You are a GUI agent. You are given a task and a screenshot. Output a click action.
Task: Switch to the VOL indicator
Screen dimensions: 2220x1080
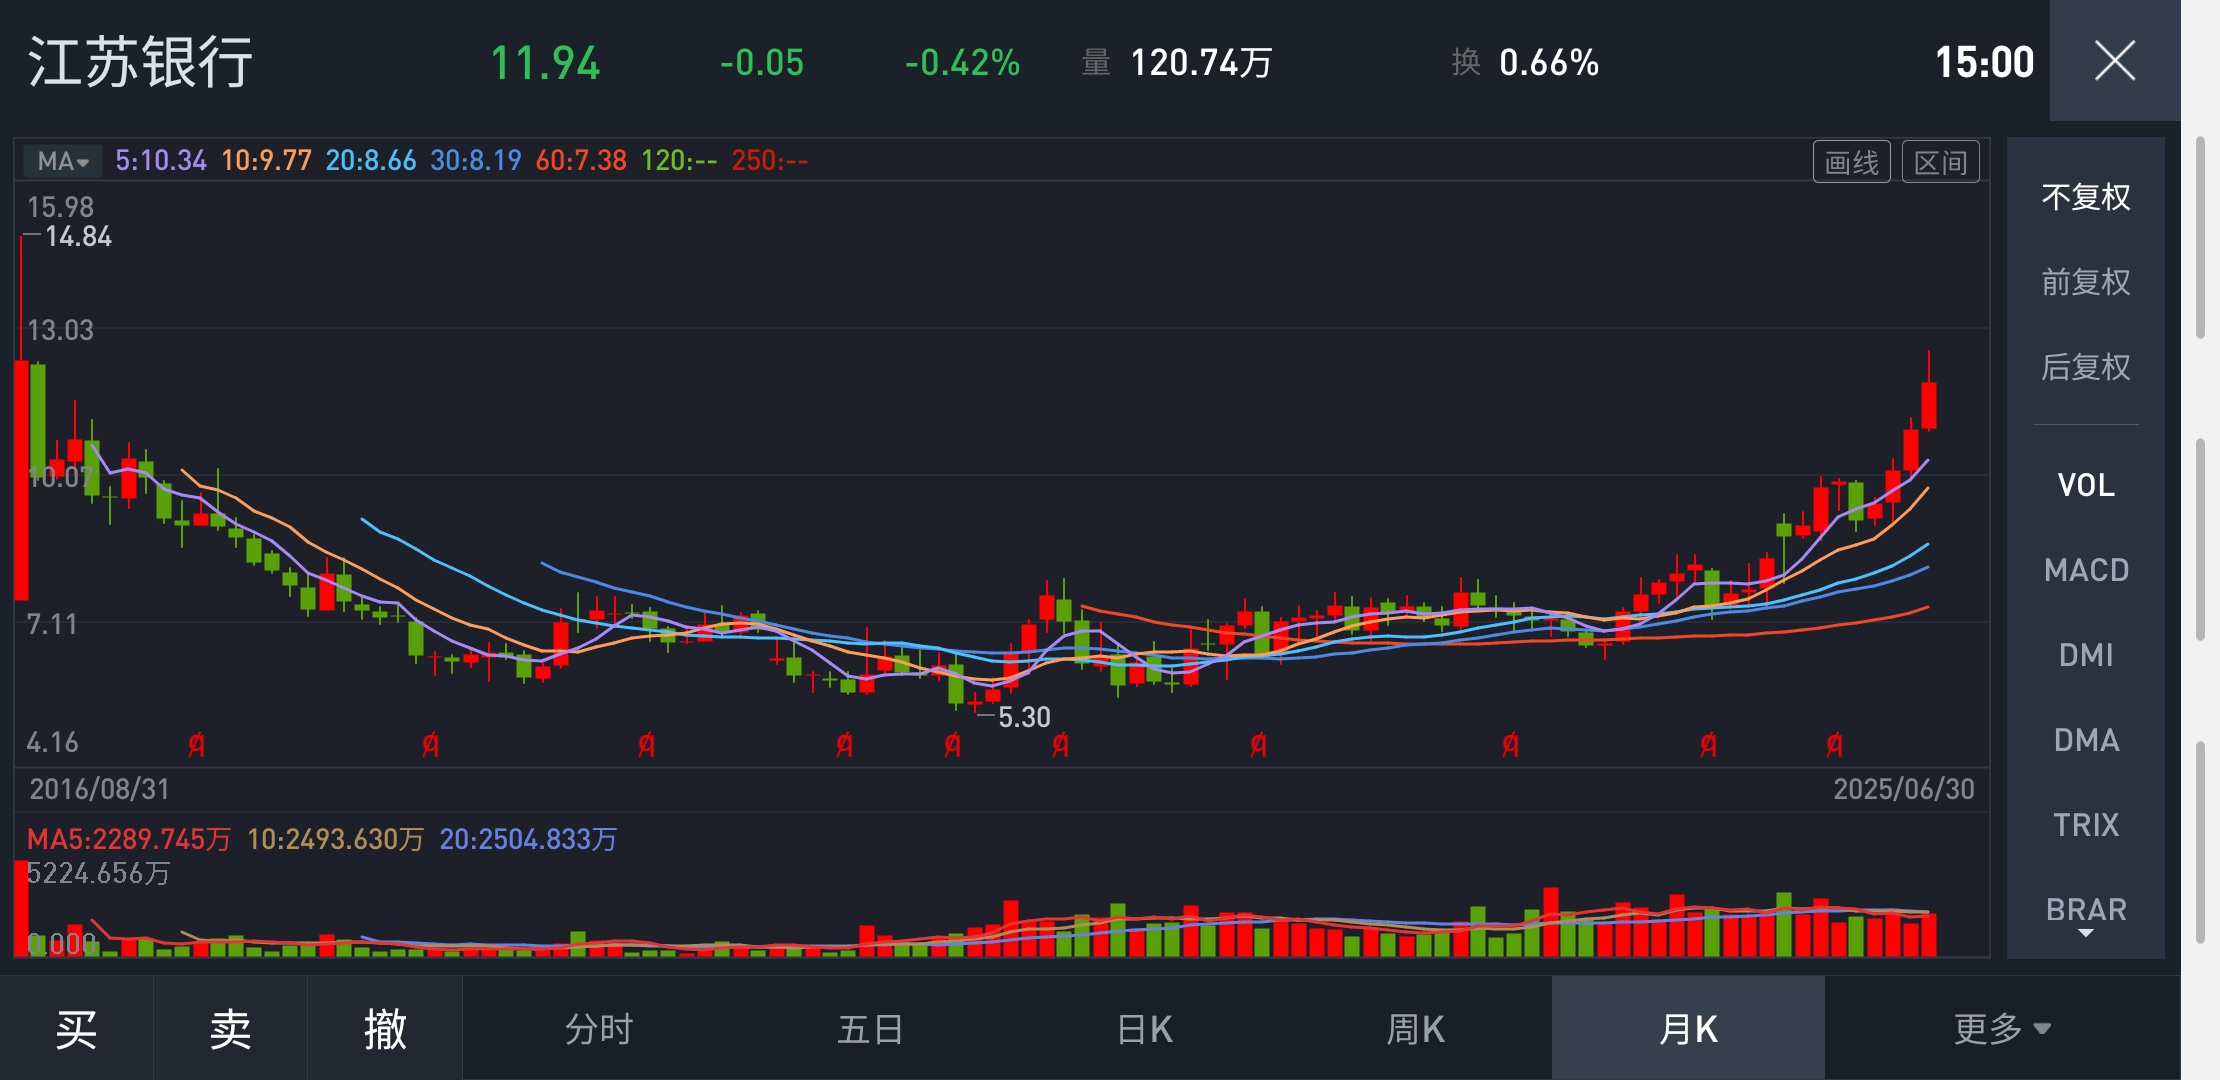pyautogui.click(x=2086, y=485)
